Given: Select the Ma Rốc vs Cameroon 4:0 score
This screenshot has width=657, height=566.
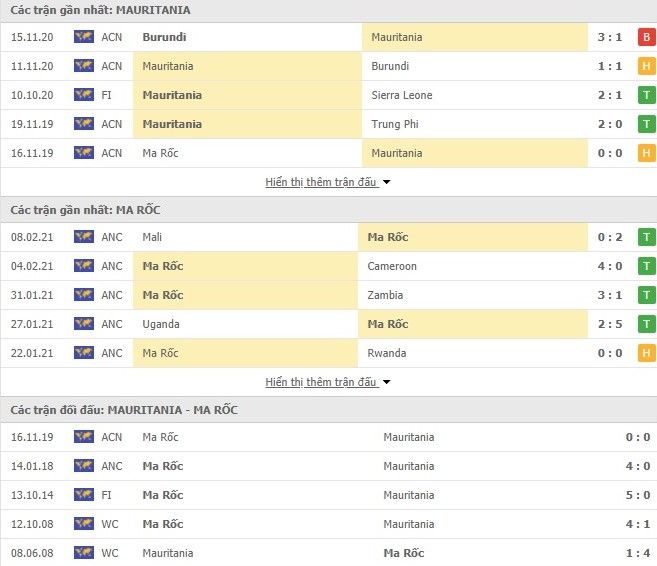Looking at the screenshot, I should pos(612,266).
